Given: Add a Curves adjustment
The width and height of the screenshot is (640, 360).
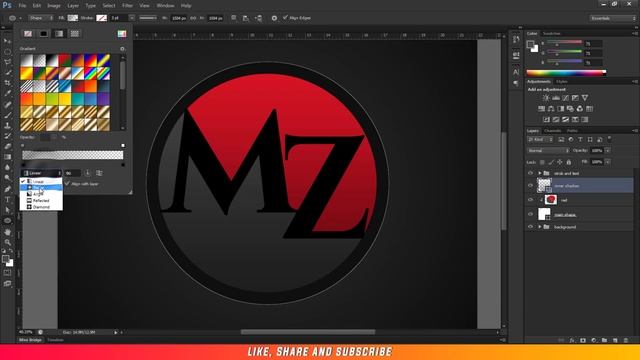Looking at the screenshot, I should click(x=565, y=98).
